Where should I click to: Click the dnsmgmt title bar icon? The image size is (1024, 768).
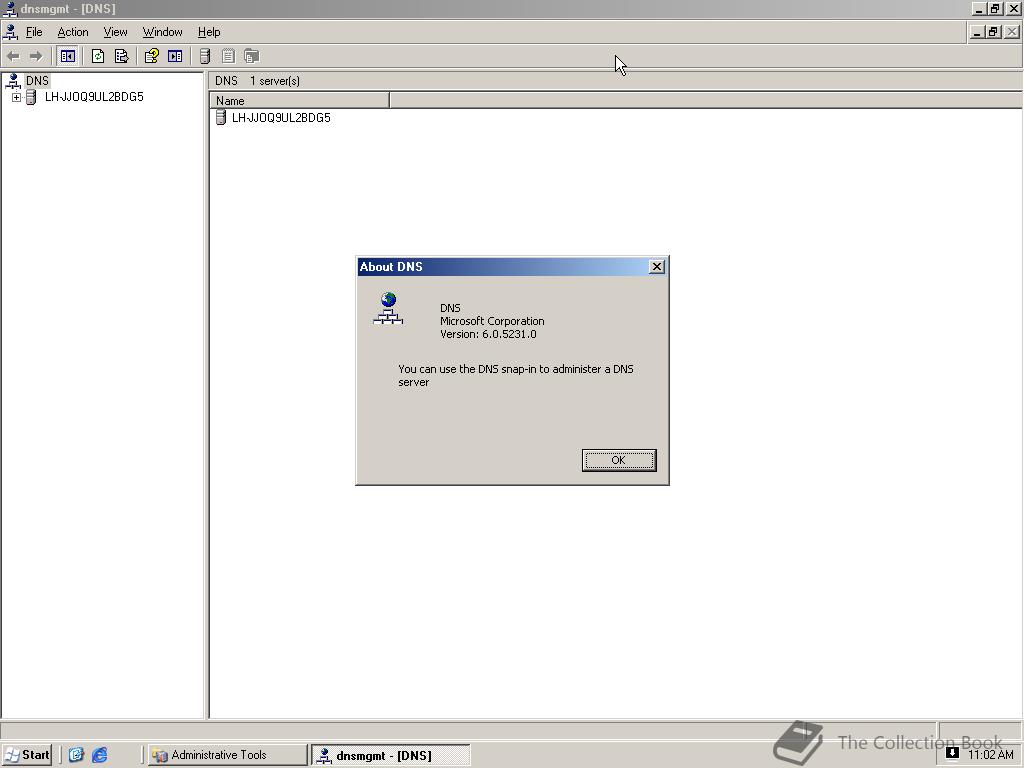(10, 8)
